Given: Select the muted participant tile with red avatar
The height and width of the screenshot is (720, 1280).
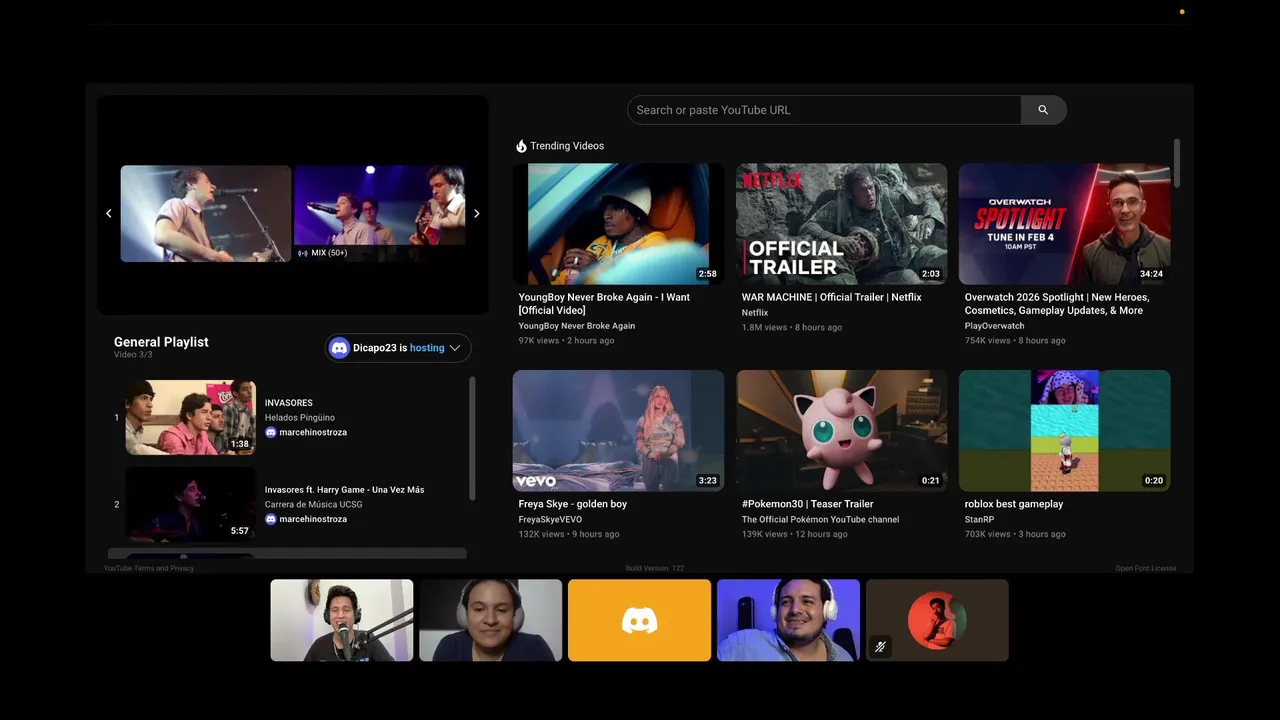Looking at the screenshot, I should click(x=937, y=620).
